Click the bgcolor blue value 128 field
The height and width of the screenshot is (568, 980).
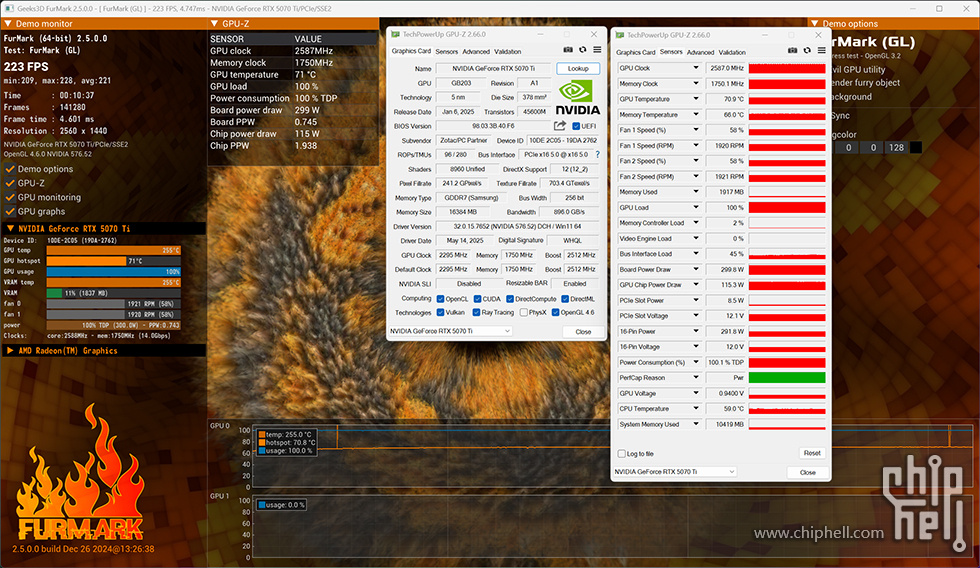pyautogui.click(x=896, y=147)
